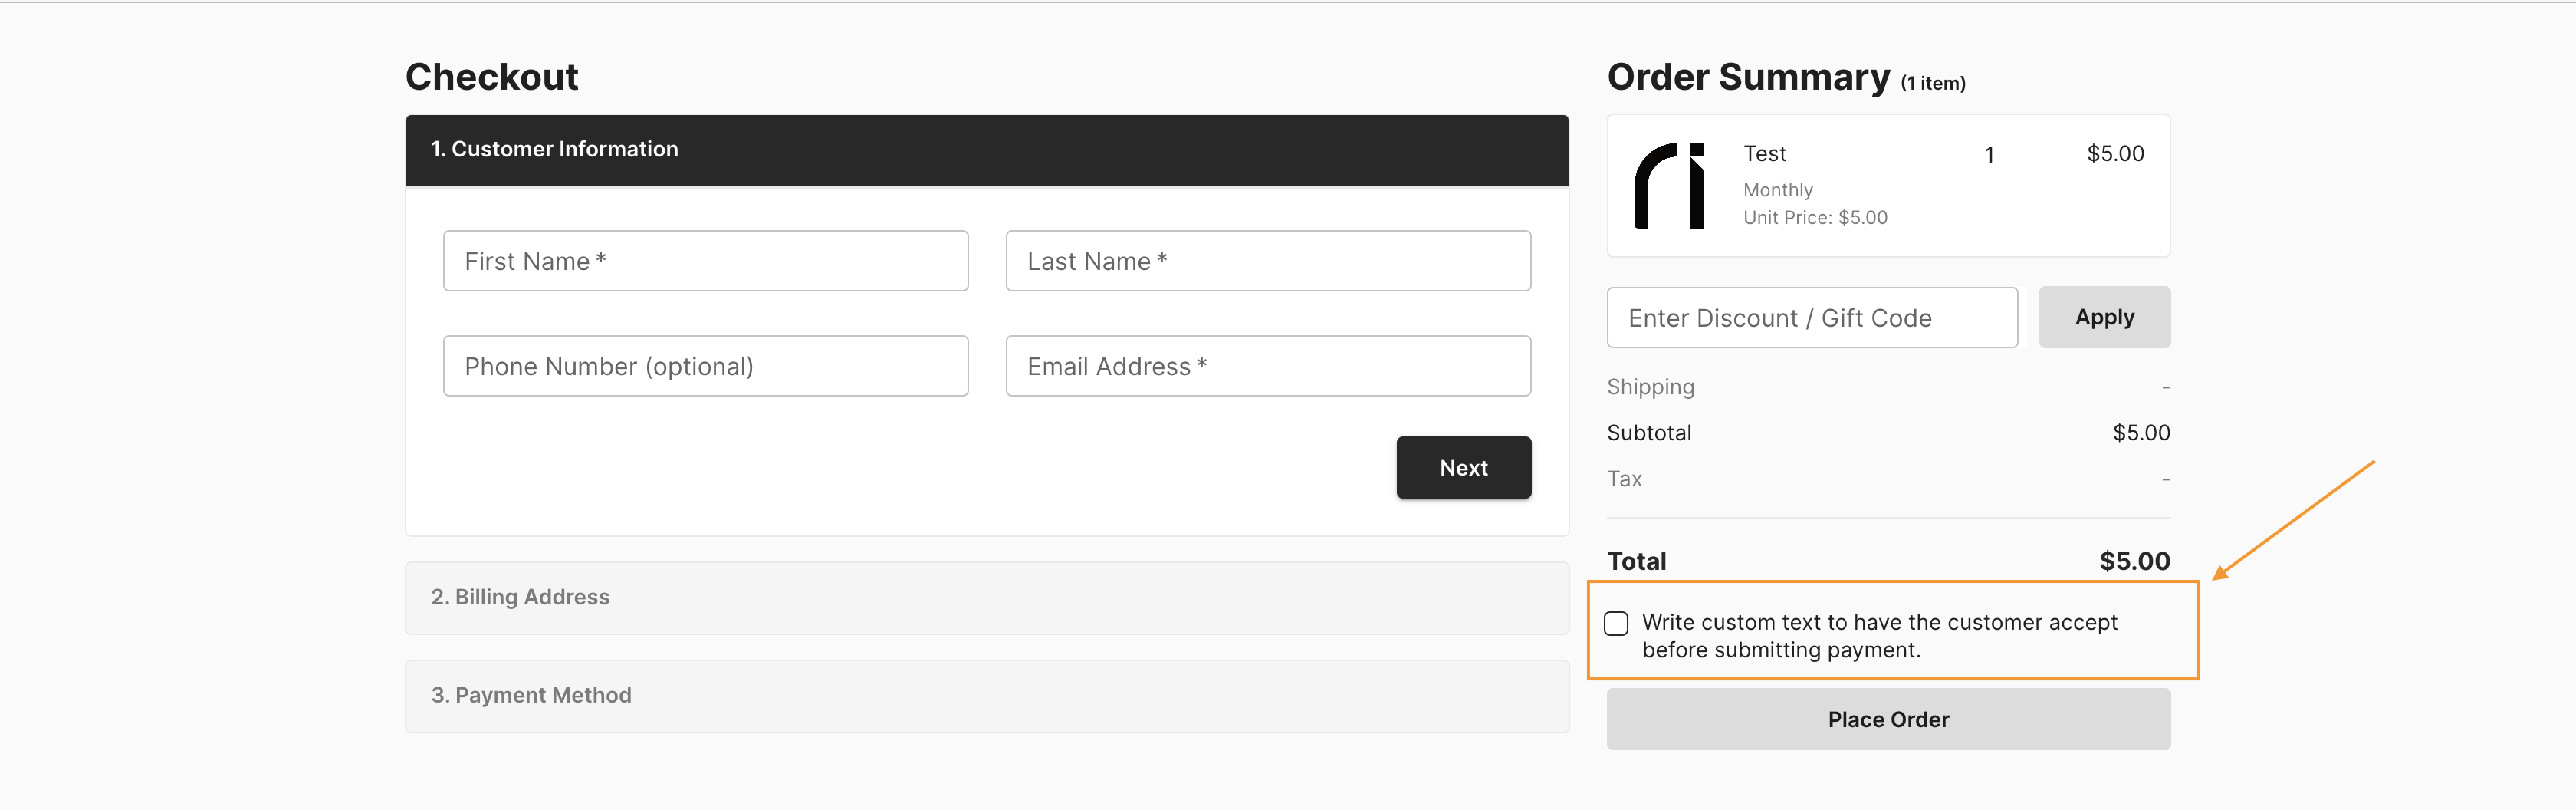Click the Checkout page heading
The width and height of the screenshot is (2576, 810).
(491, 77)
